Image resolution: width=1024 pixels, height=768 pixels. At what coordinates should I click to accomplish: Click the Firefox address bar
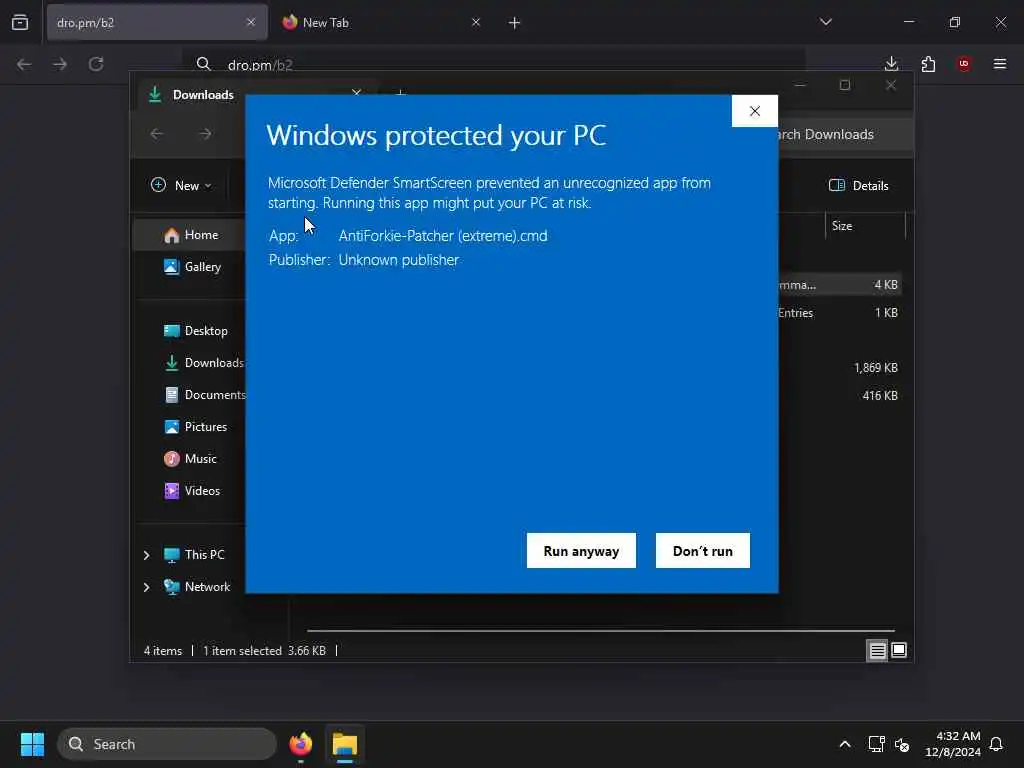494,63
